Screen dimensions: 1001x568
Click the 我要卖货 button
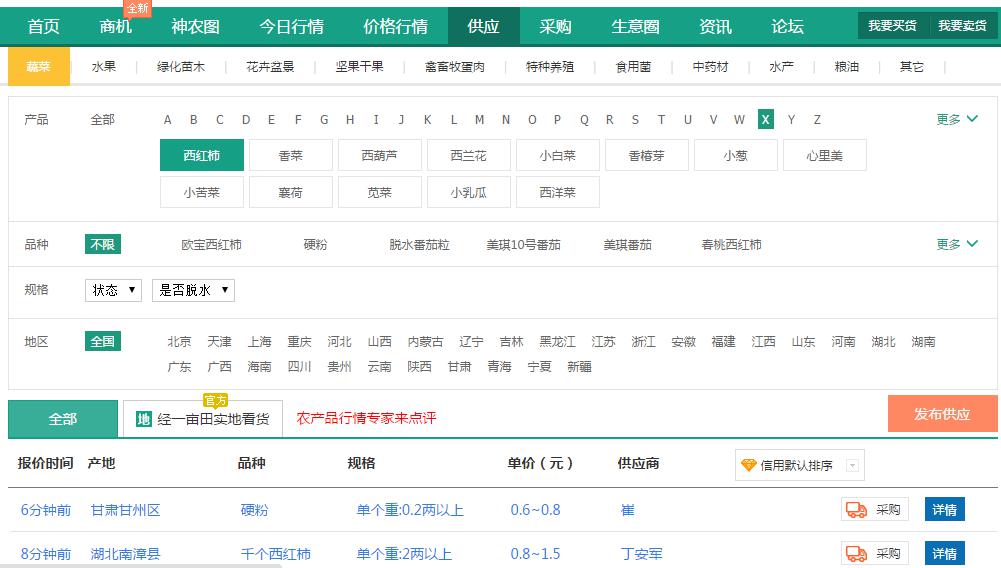coord(962,26)
